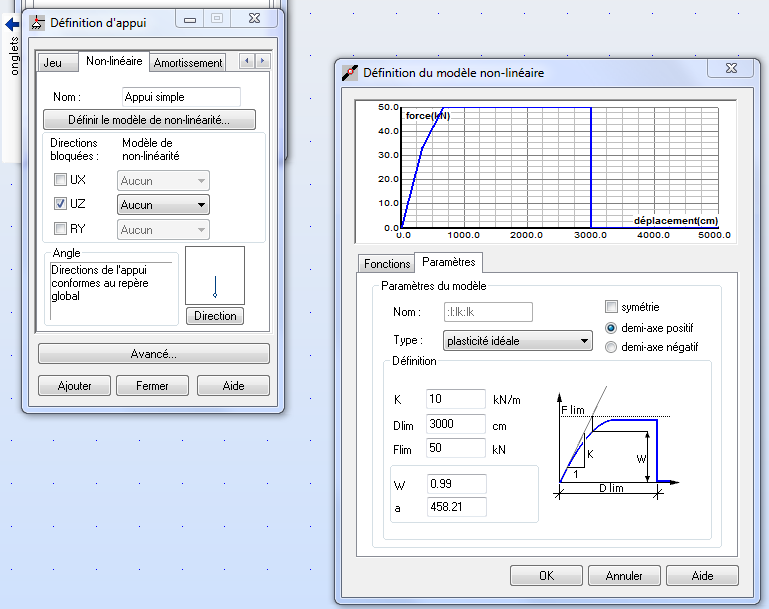This screenshot has height=609, width=769.
Task: Click the blue back arrow icon
Action: pyautogui.click(x=12, y=24)
